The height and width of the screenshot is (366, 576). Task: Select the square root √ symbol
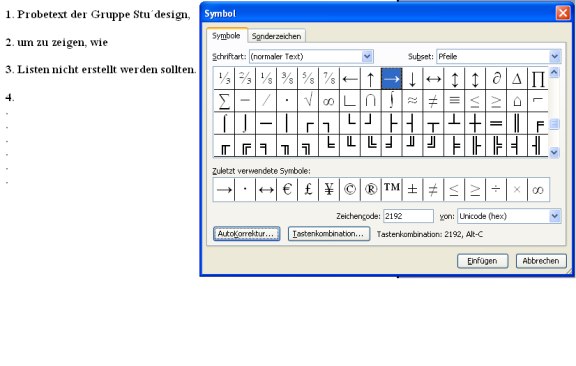click(x=308, y=101)
